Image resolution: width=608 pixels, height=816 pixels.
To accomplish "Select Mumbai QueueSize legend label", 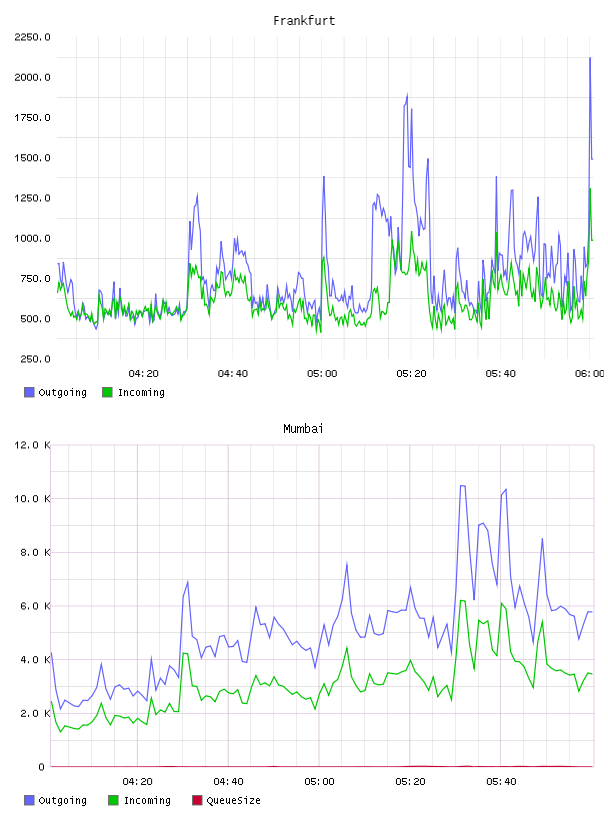I will pos(233,800).
